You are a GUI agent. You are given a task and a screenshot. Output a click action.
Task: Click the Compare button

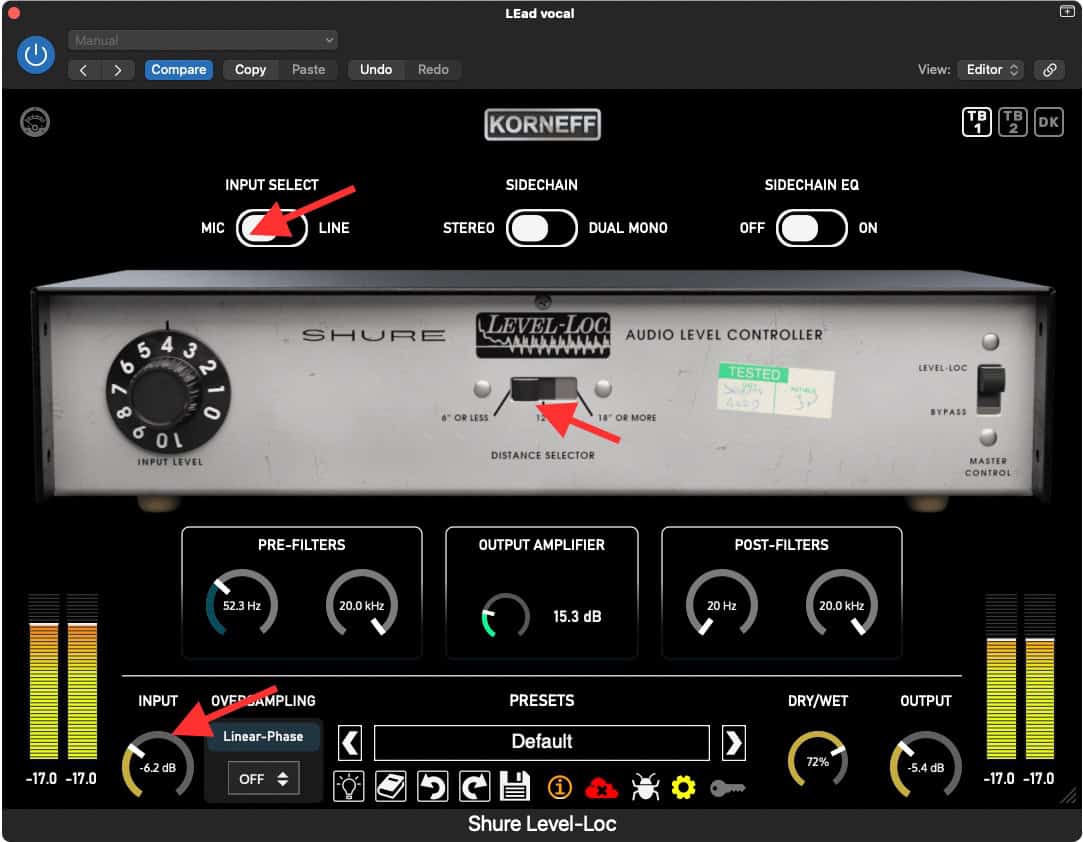[x=179, y=70]
